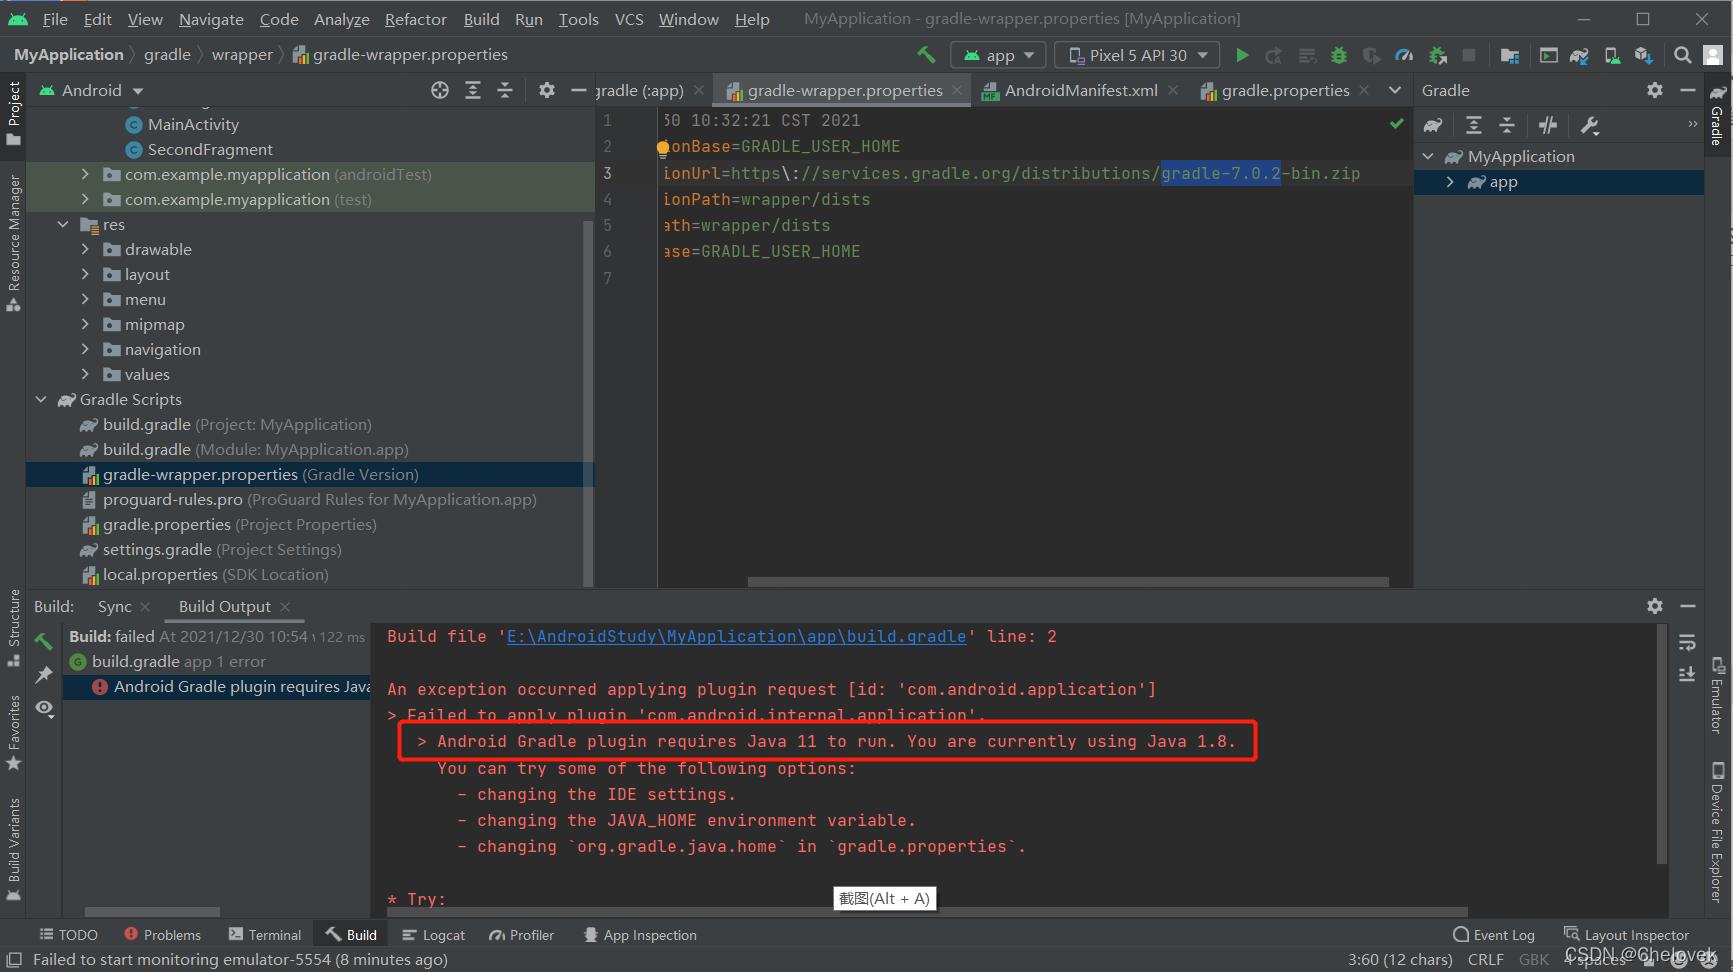Toggle the eye view filter in Build panel

[44, 708]
